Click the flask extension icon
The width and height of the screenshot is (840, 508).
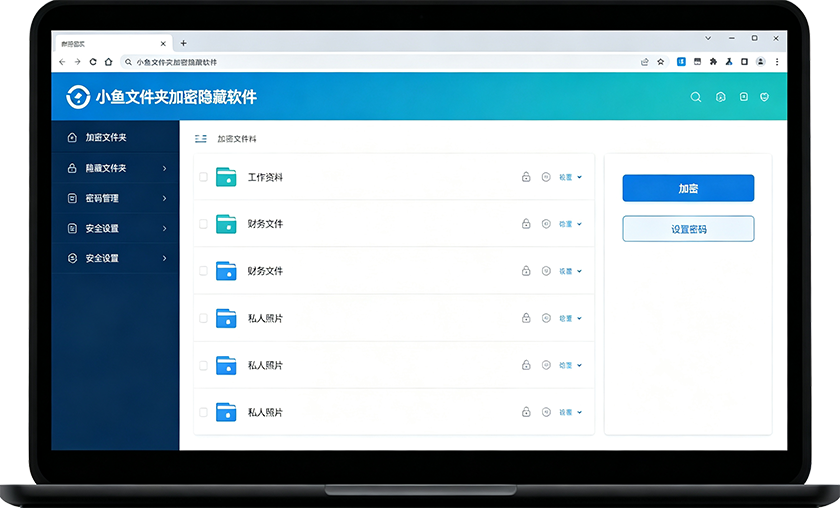(x=729, y=62)
